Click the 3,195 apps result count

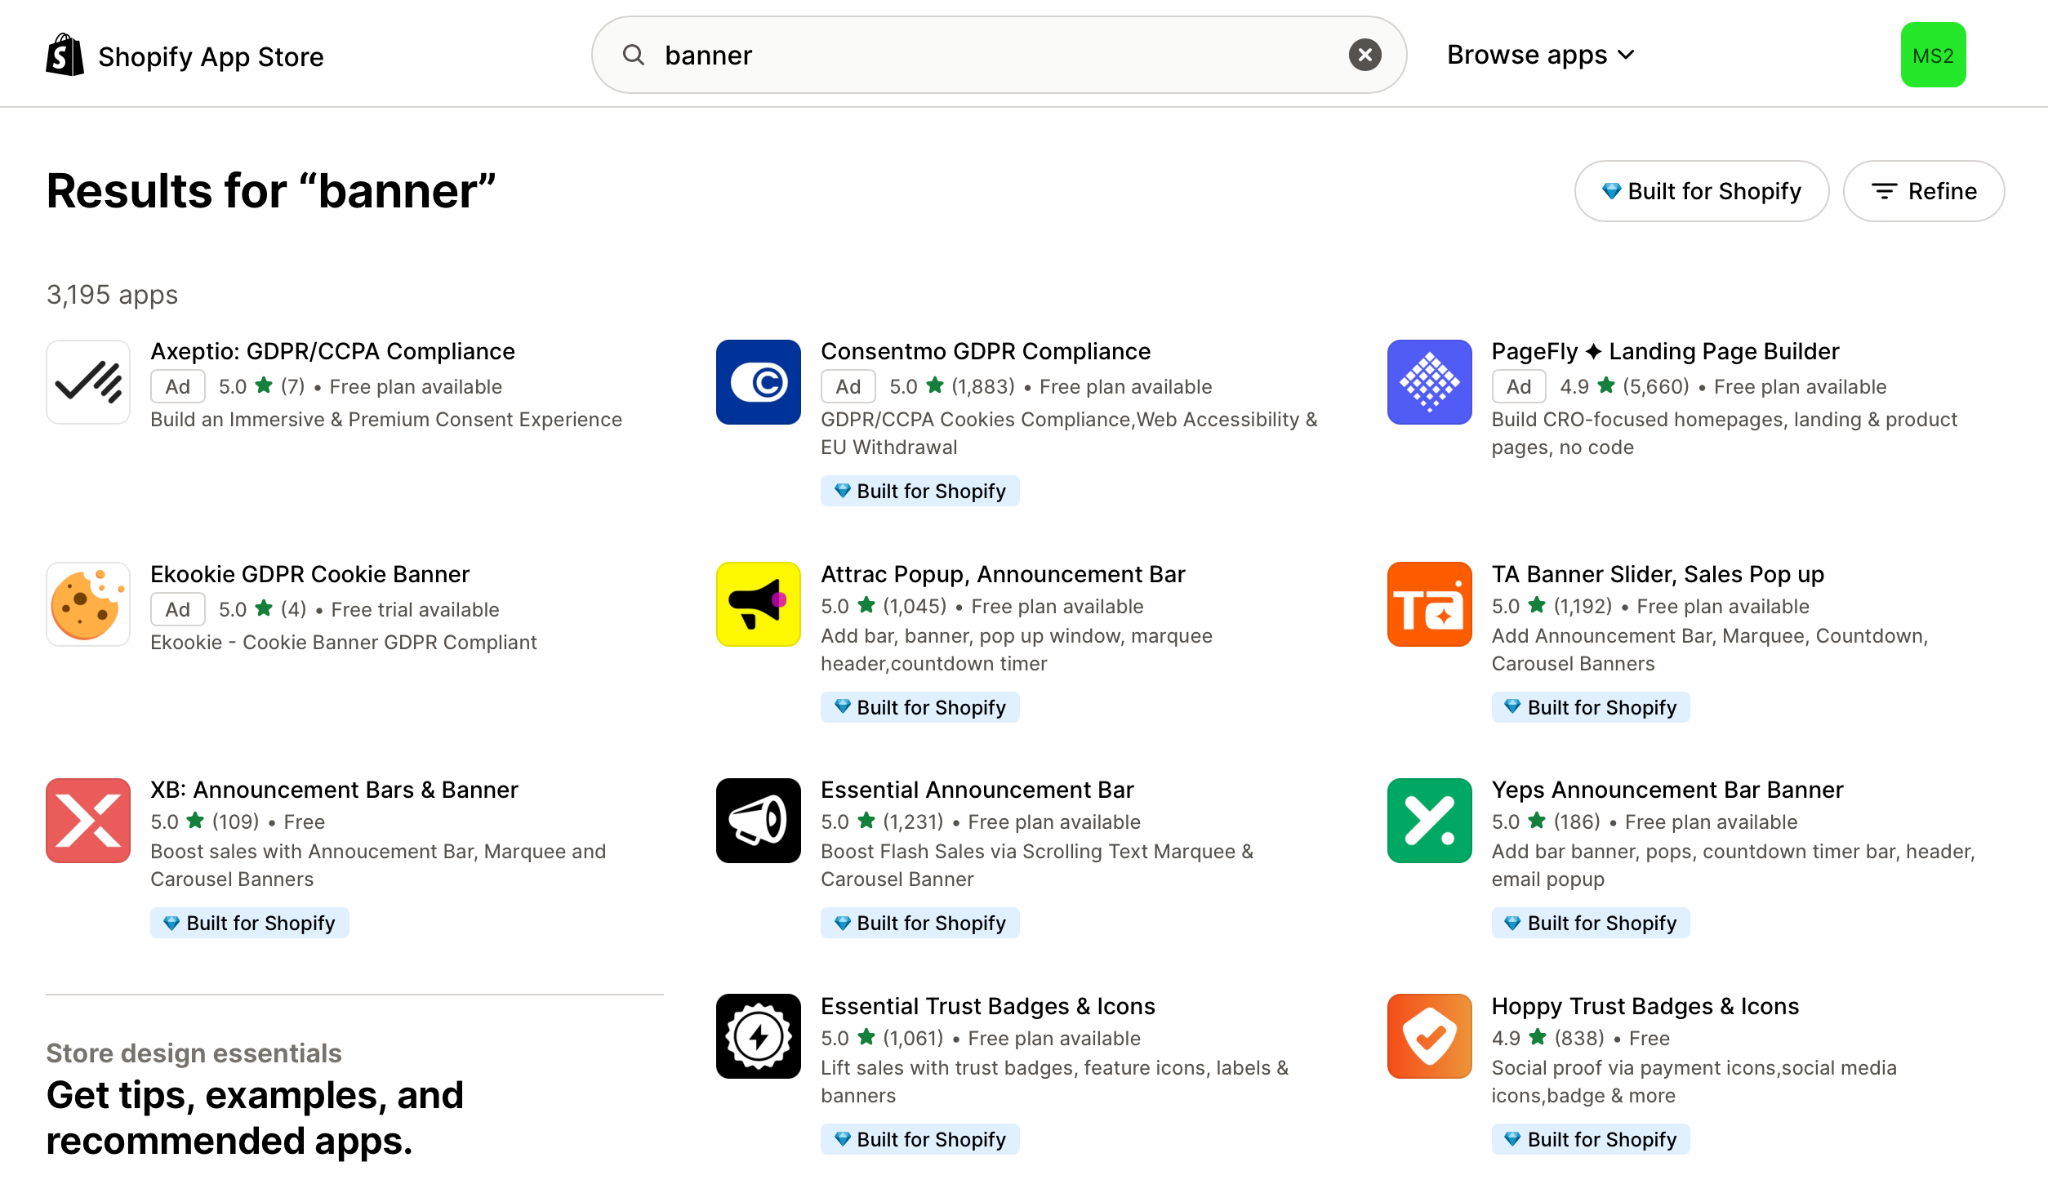pyautogui.click(x=112, y=295)
